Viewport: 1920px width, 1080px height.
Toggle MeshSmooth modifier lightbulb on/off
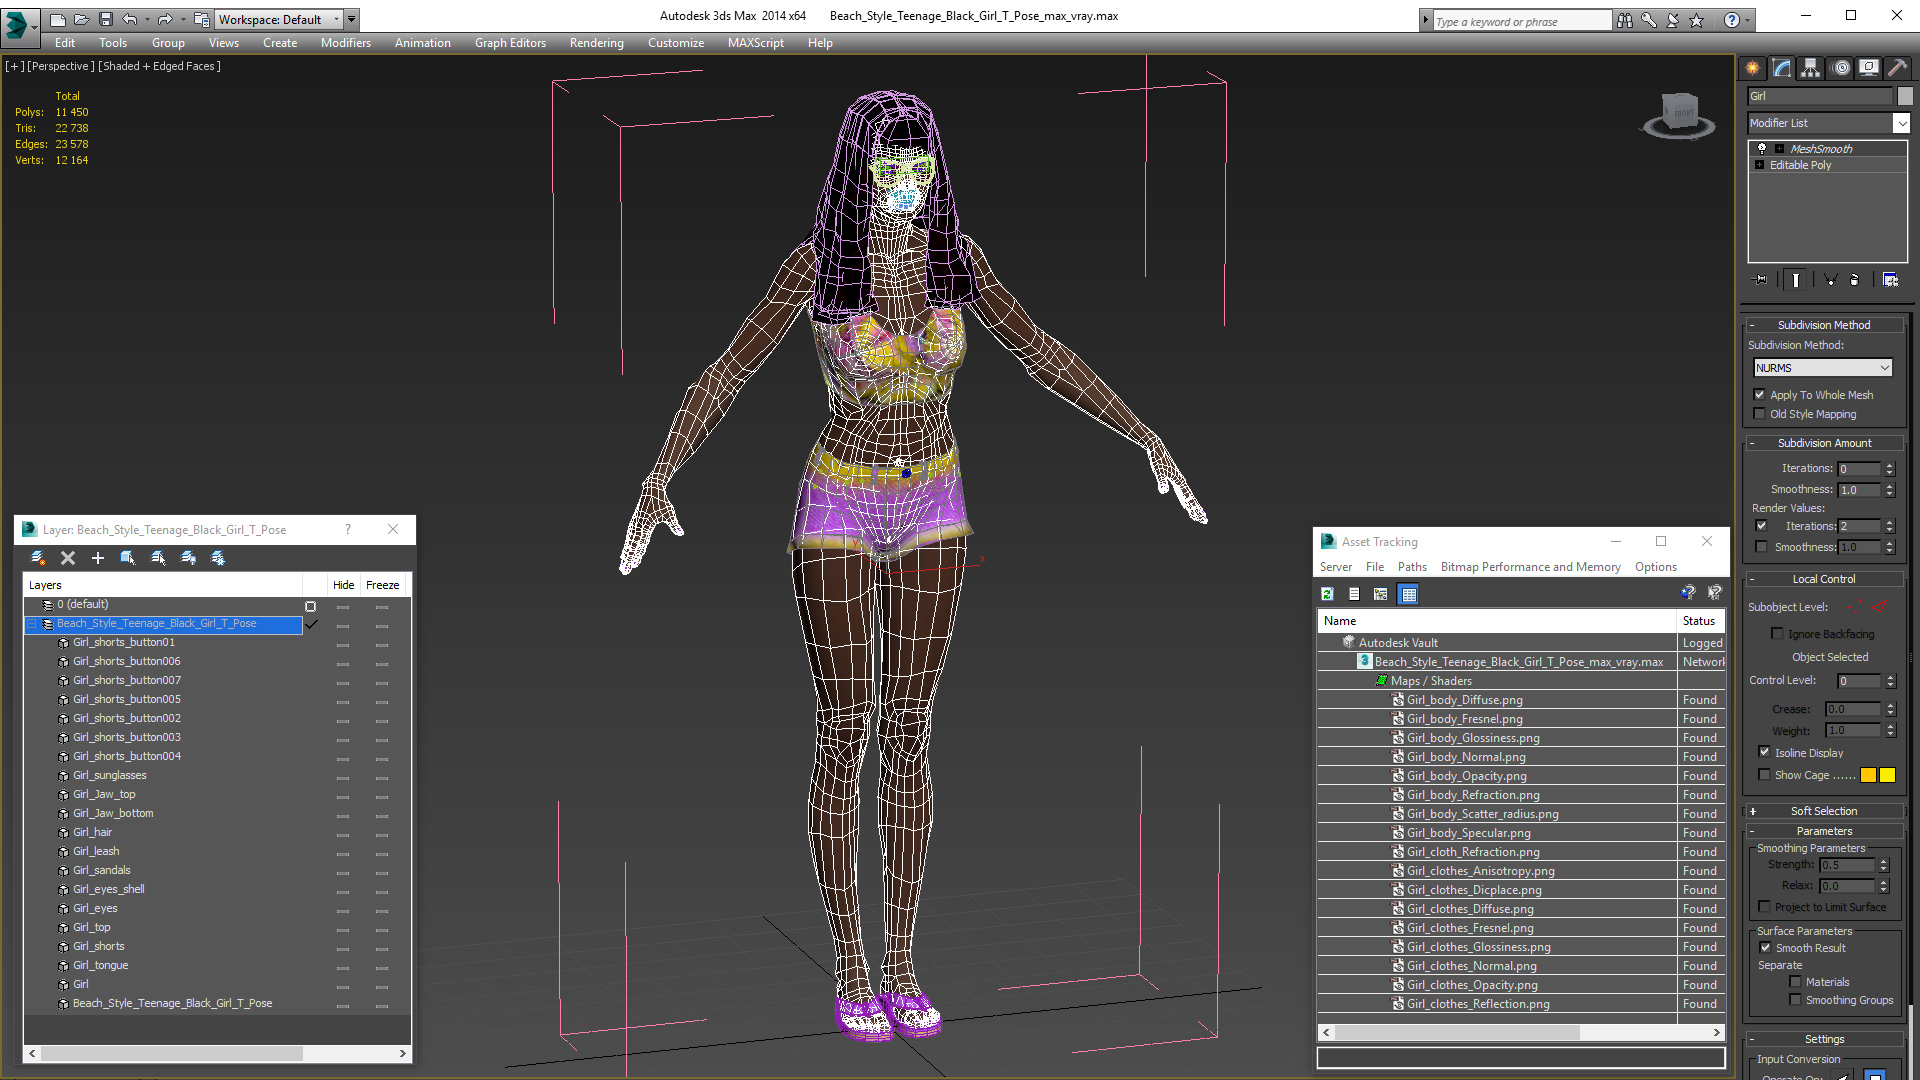(1762, 148)
